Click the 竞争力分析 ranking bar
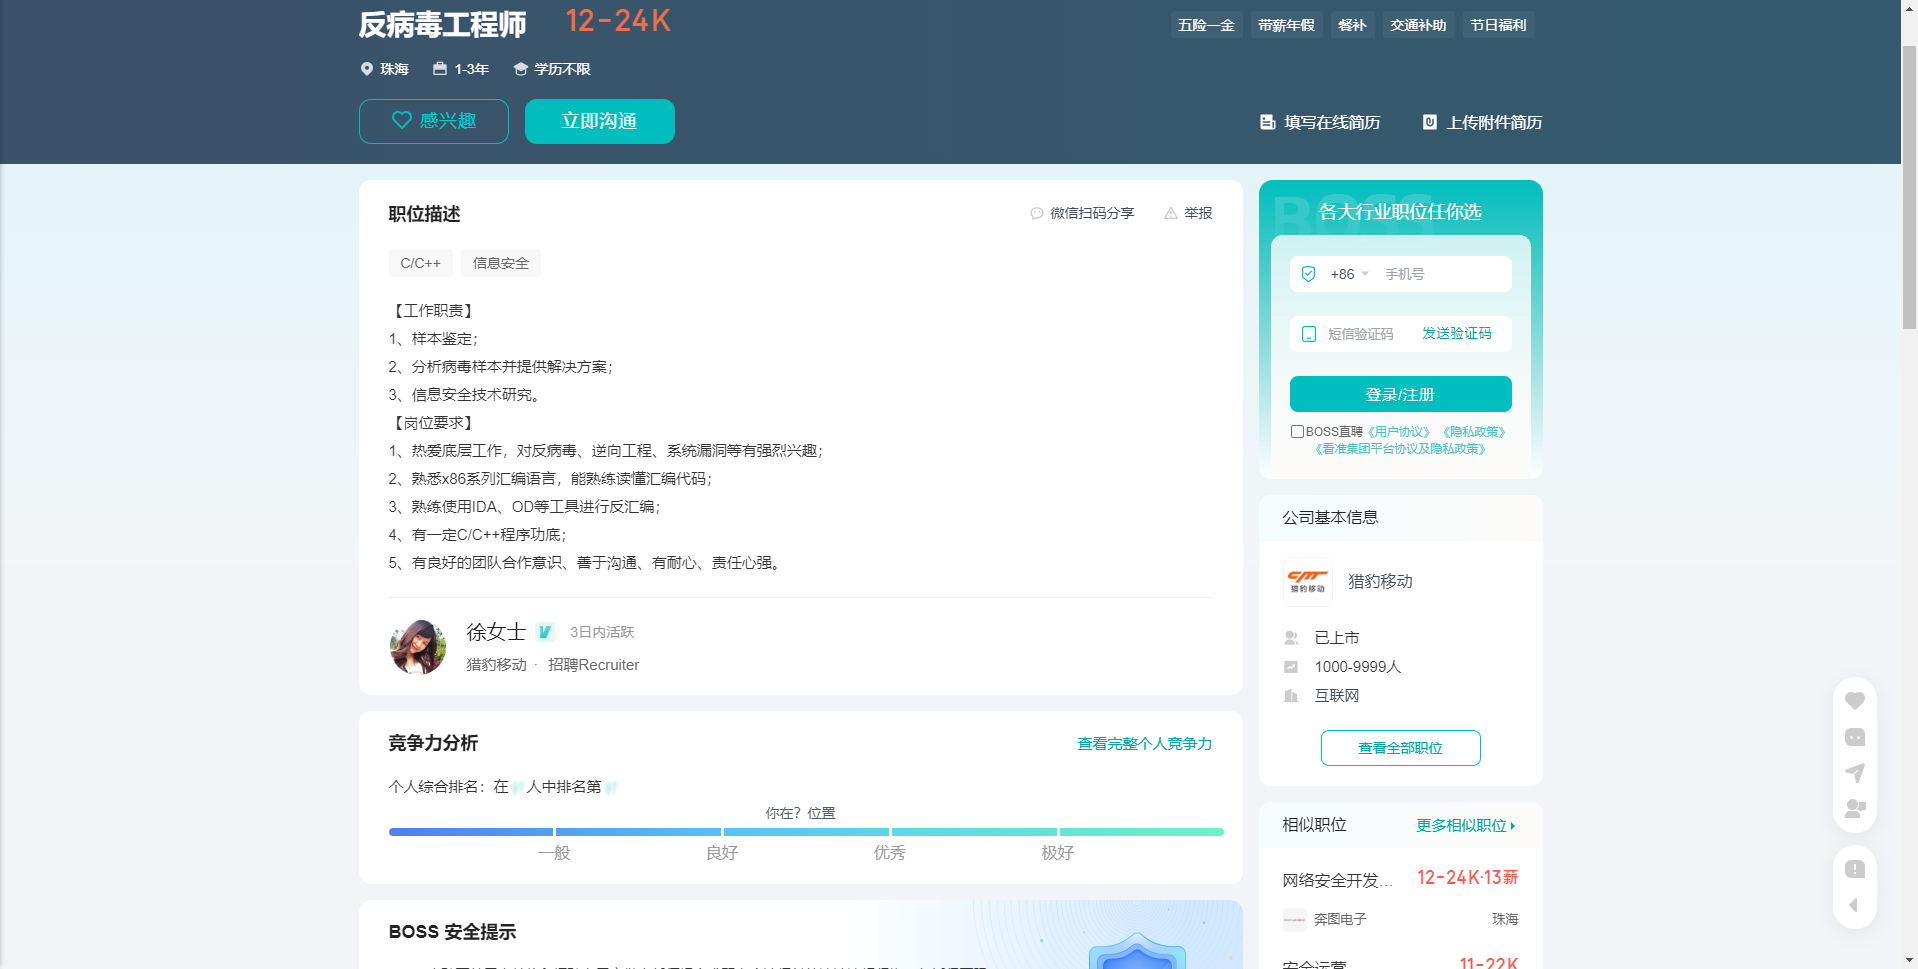This screenshot has height=969, width=1918. tap(806, 832)
